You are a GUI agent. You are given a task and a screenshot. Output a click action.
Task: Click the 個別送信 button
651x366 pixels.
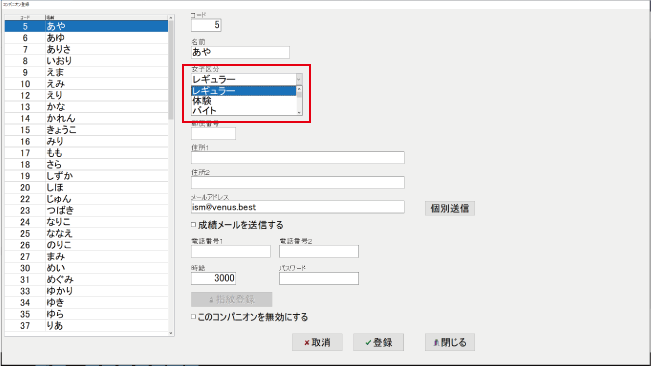(x=450, y=208)
